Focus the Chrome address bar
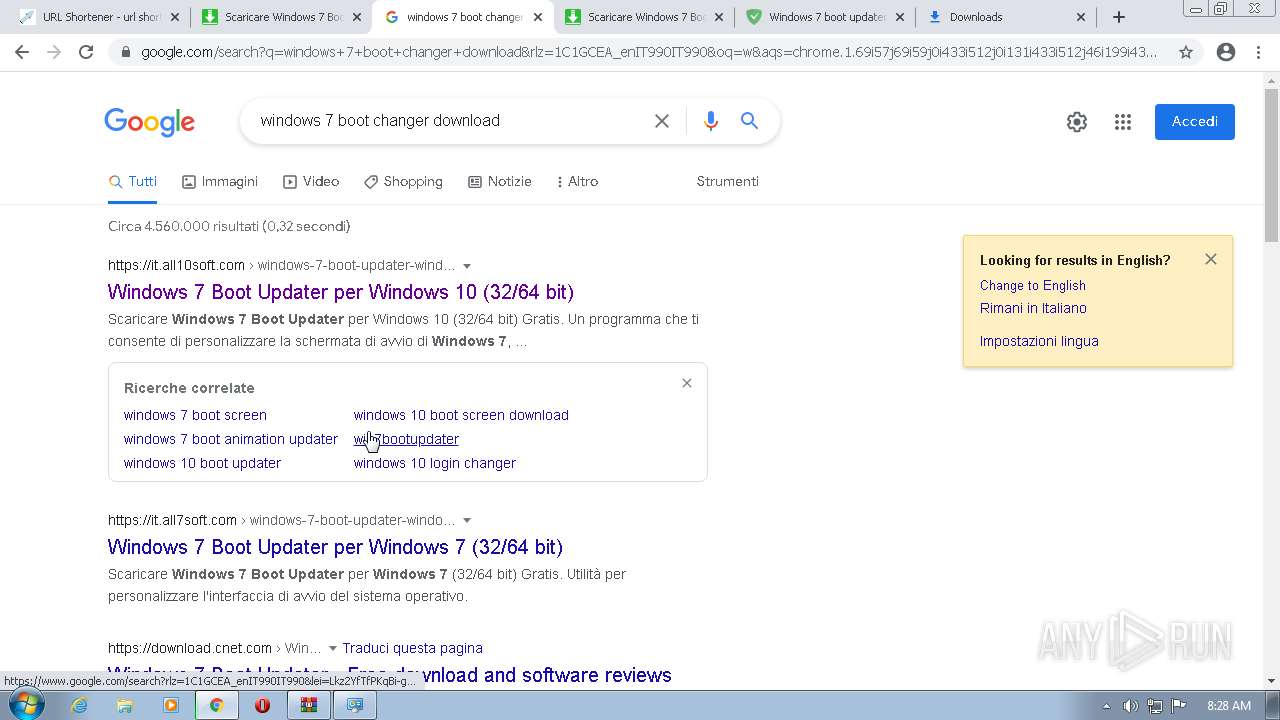This screenshot has width=1280, height=720. click(x=648, y=52)
